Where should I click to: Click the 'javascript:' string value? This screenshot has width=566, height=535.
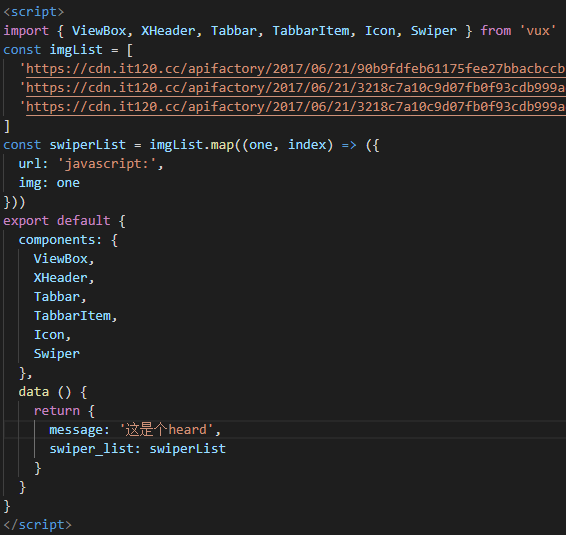pyautogui.click(x=107, y=164)
